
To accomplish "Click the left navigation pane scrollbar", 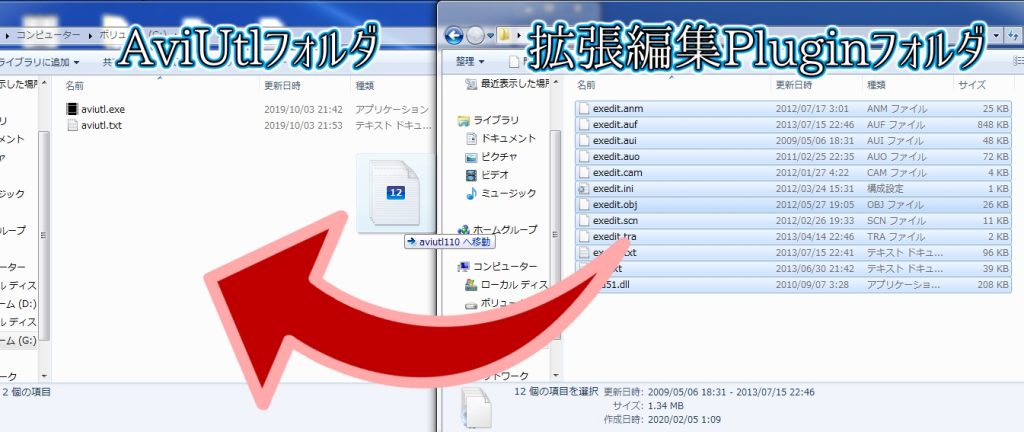I will click(44, 230).
